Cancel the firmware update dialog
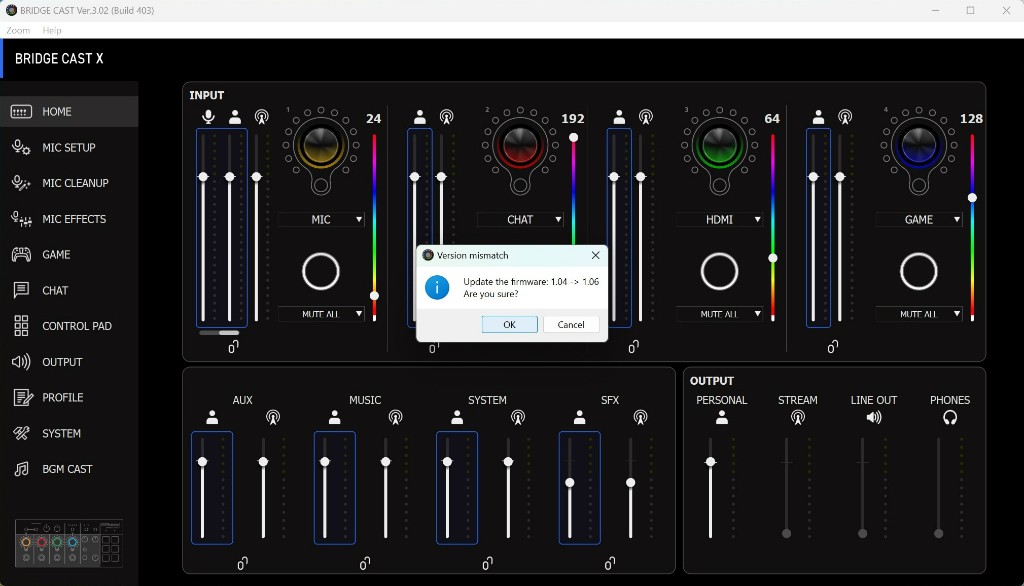Image resolution: width=1024 pixels, height=586 pixels. click(571, 325)
